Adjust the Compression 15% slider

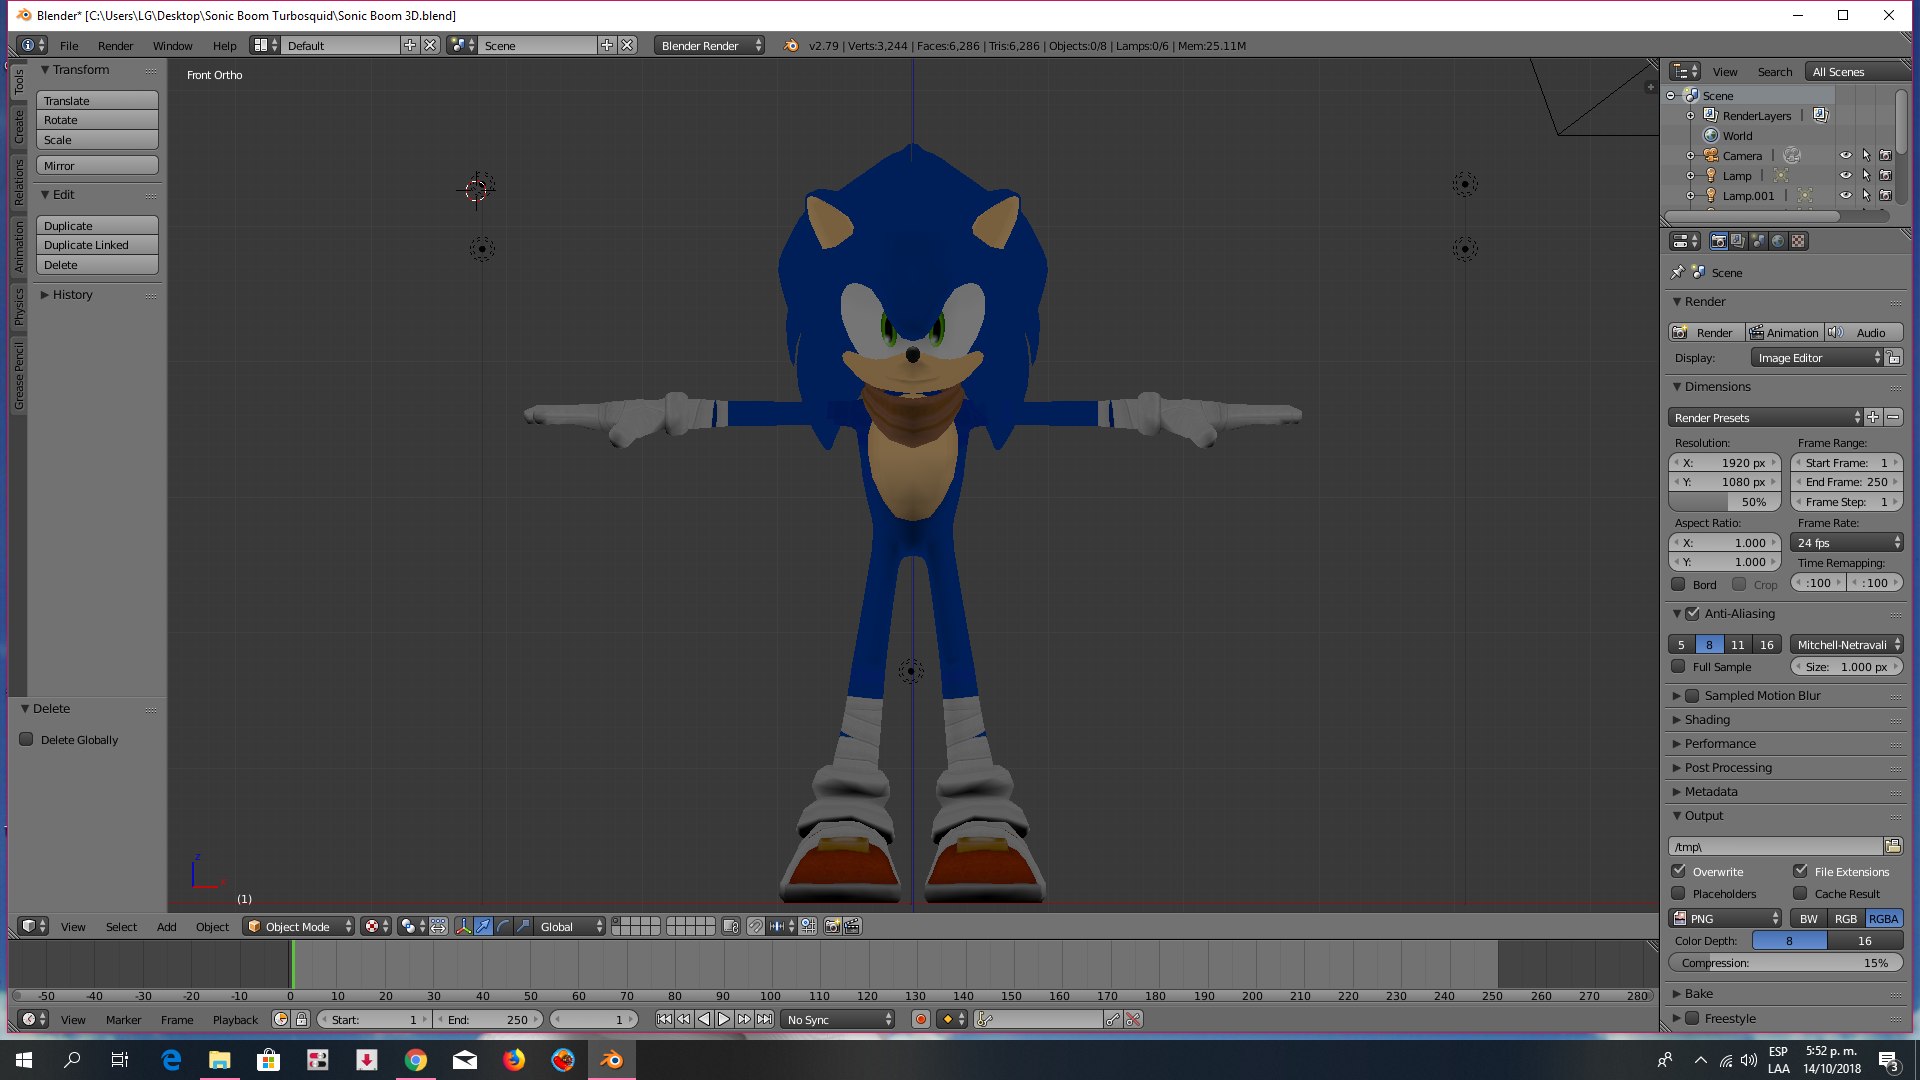pyautogui.click(x=1785, y=962)
